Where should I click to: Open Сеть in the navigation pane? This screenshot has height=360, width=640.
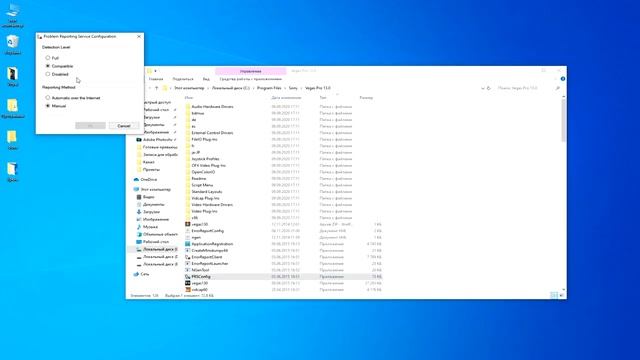coord(144,274)
